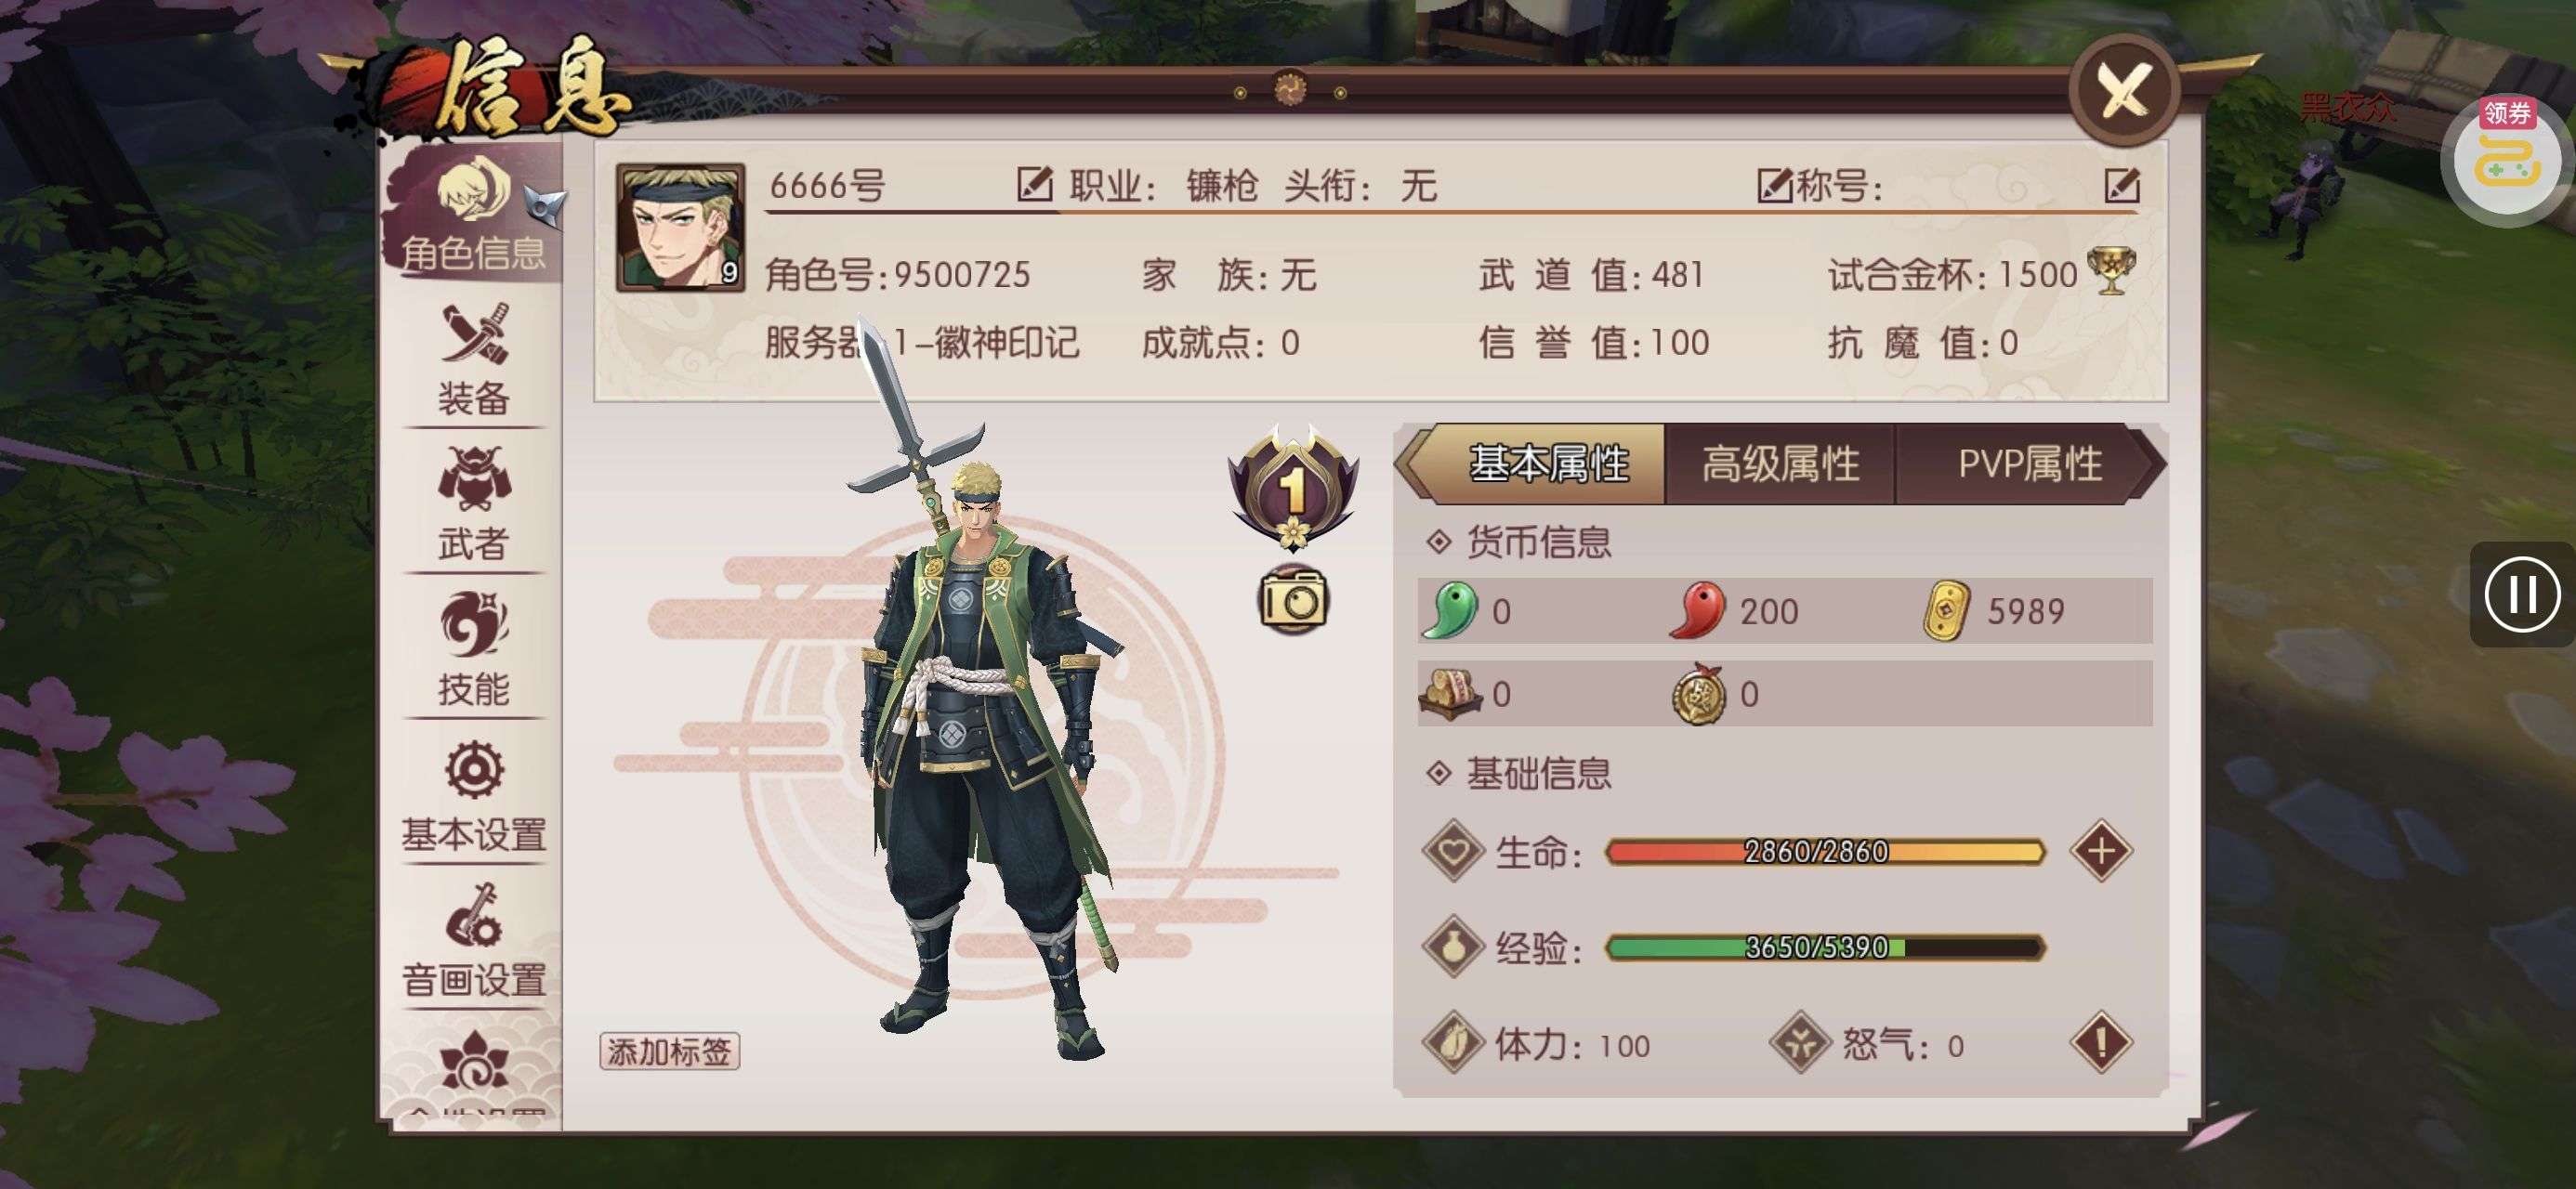Click the 添加标签 add tag button
The image size is (2576, 1189).
669,1051
